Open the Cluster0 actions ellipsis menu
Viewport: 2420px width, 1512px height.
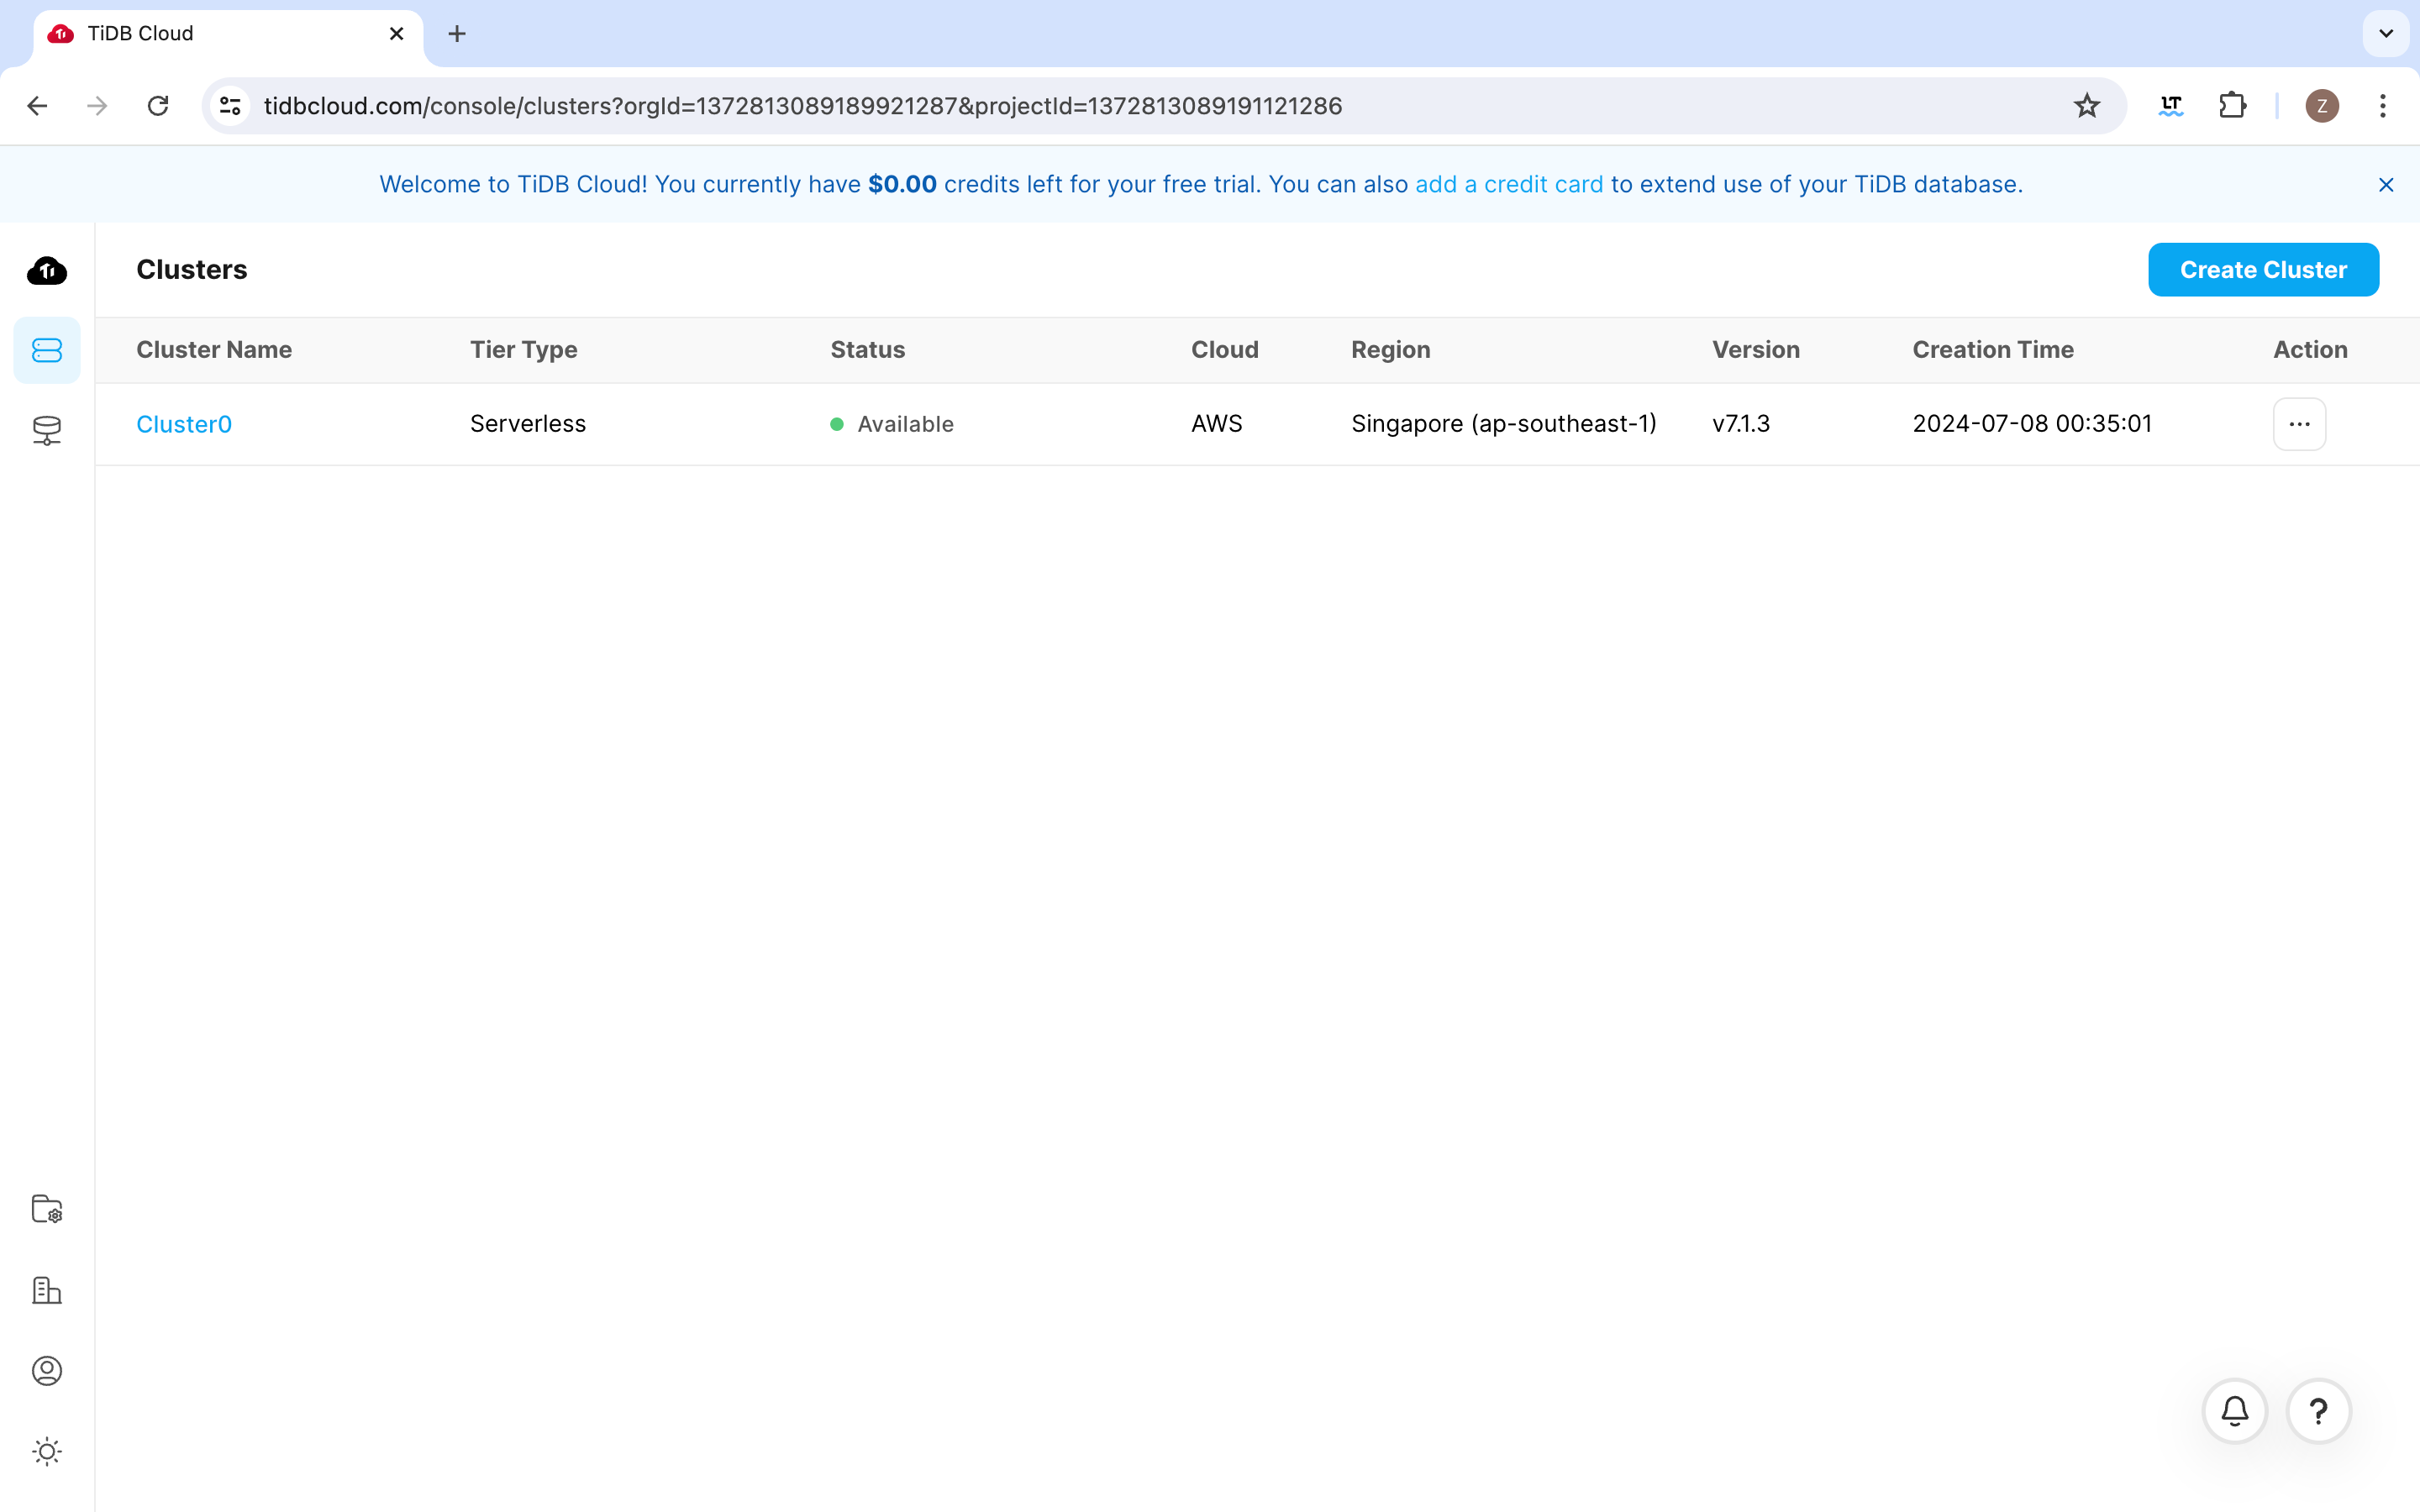point(2299,424)
